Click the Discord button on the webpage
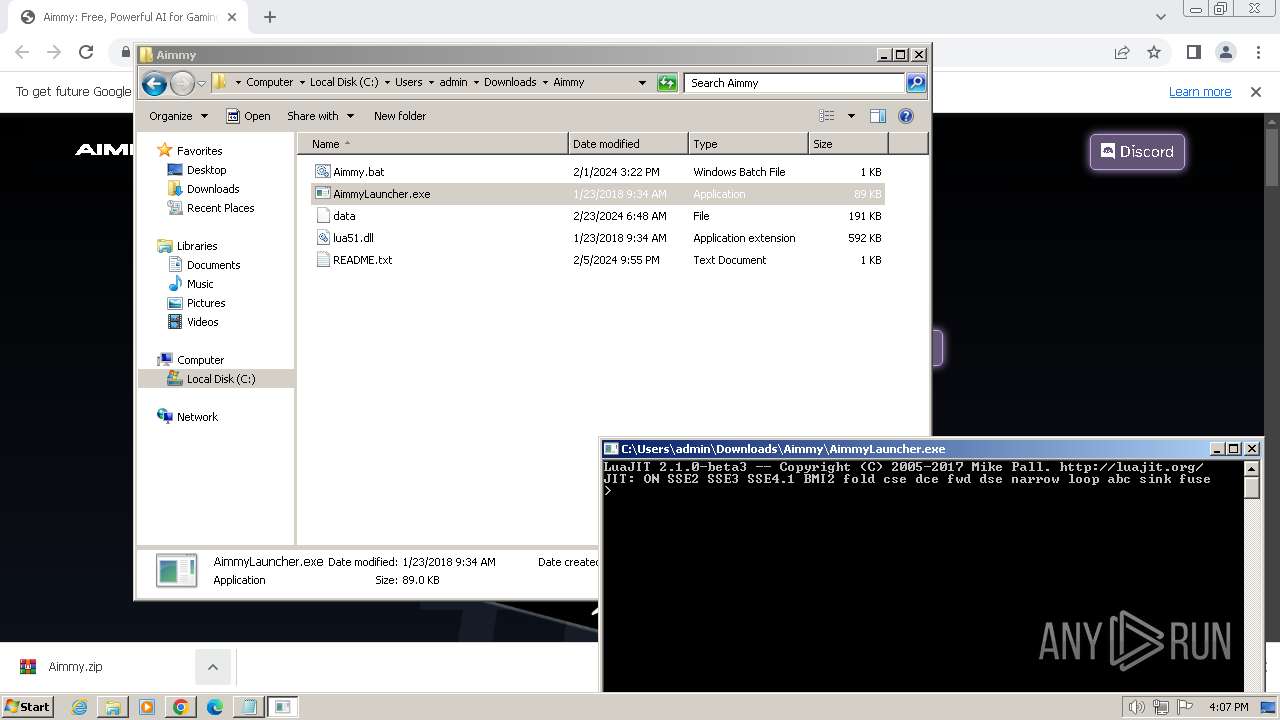 point(1137,152)
